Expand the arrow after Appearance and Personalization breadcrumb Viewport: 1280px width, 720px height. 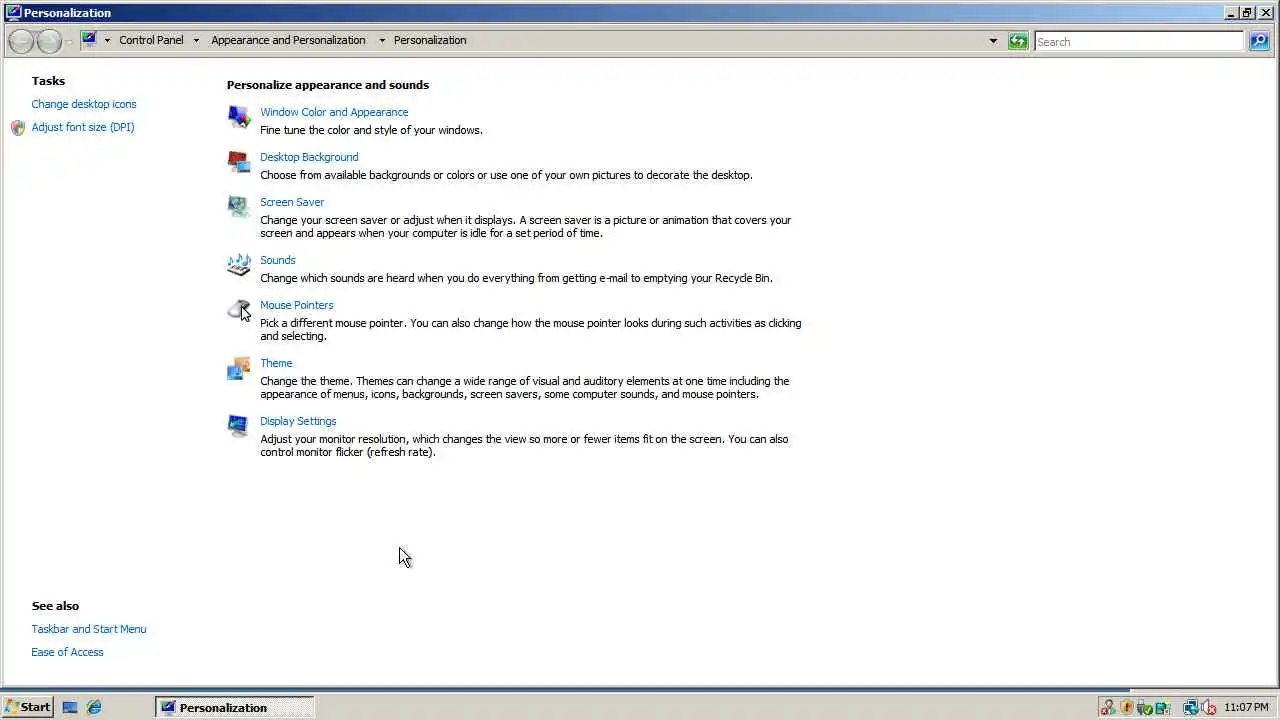[382, 41]
